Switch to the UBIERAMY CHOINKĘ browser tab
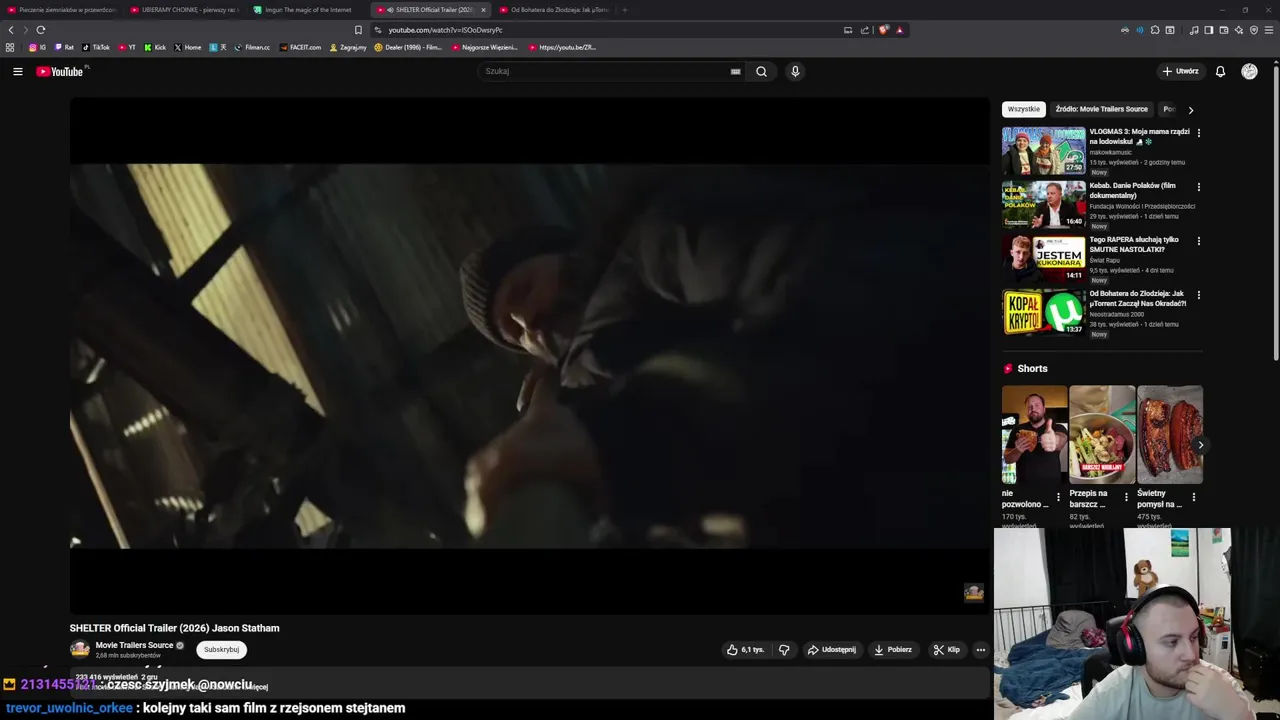Image resolution: width=1280 pixels, height=720 pixels. pyautogui.click(x=185, y=10)
